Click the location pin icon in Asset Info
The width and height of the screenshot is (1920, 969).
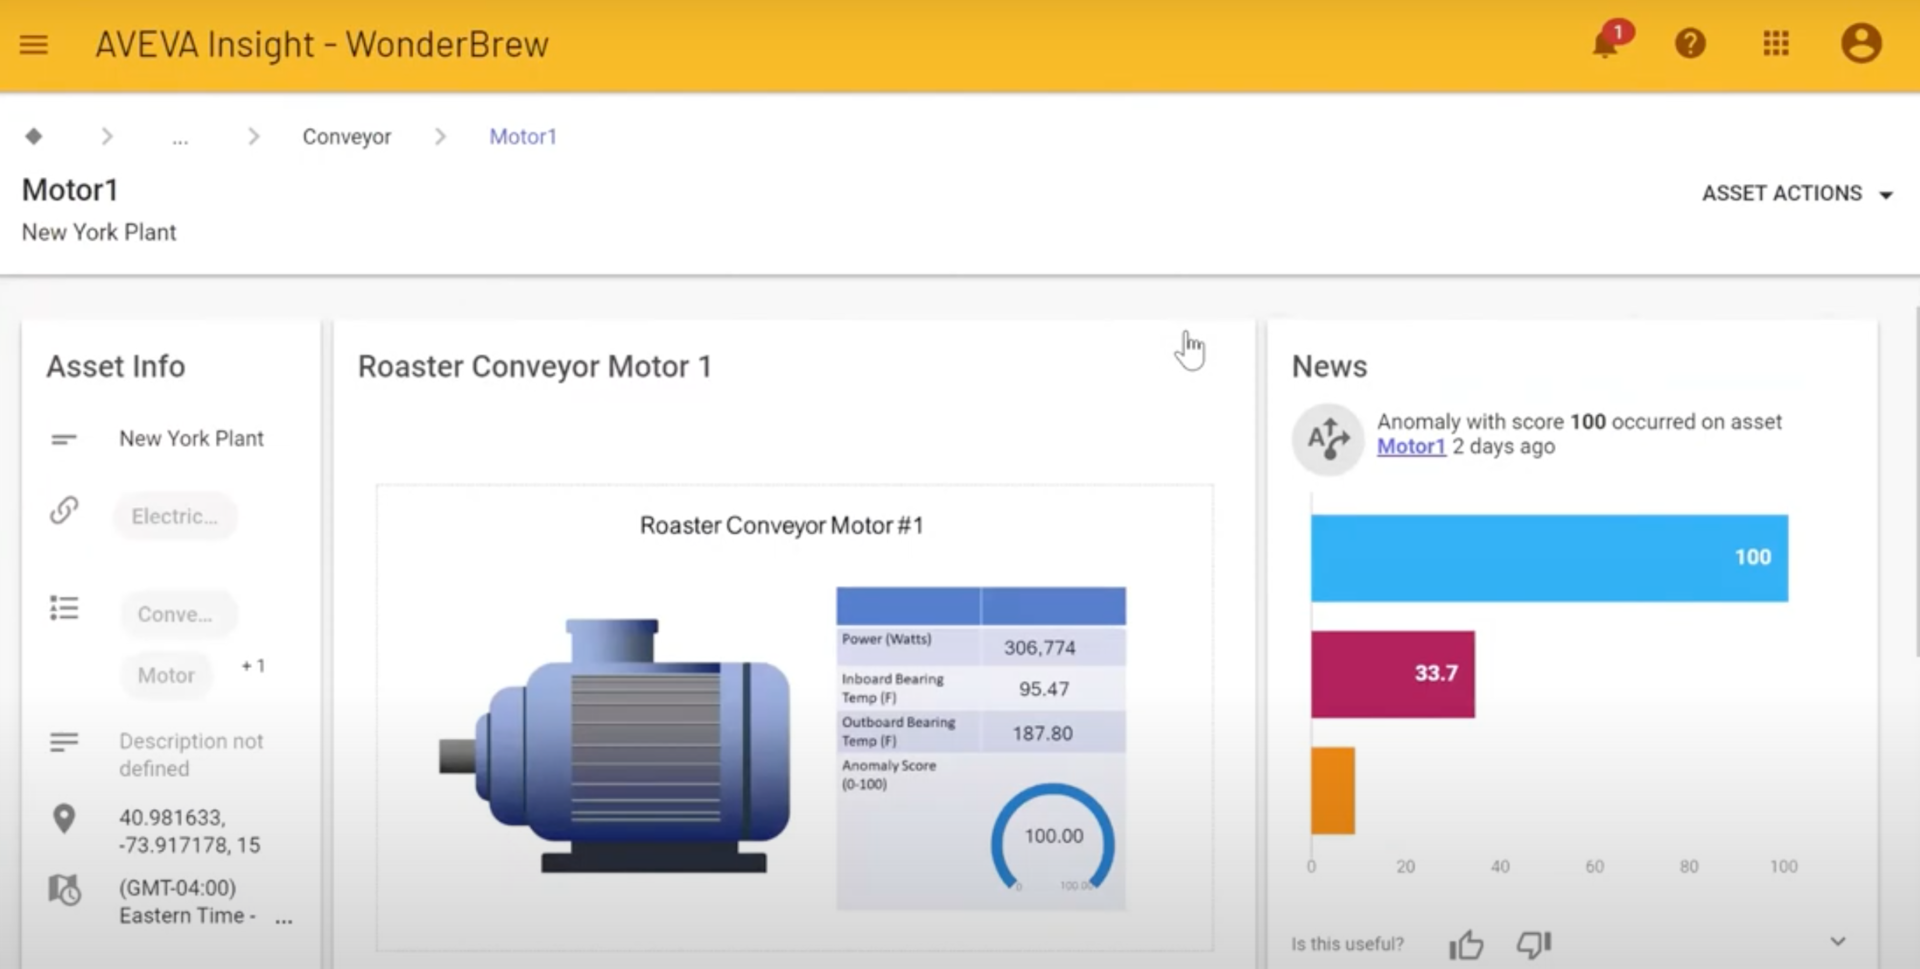[x=64, y=818]
